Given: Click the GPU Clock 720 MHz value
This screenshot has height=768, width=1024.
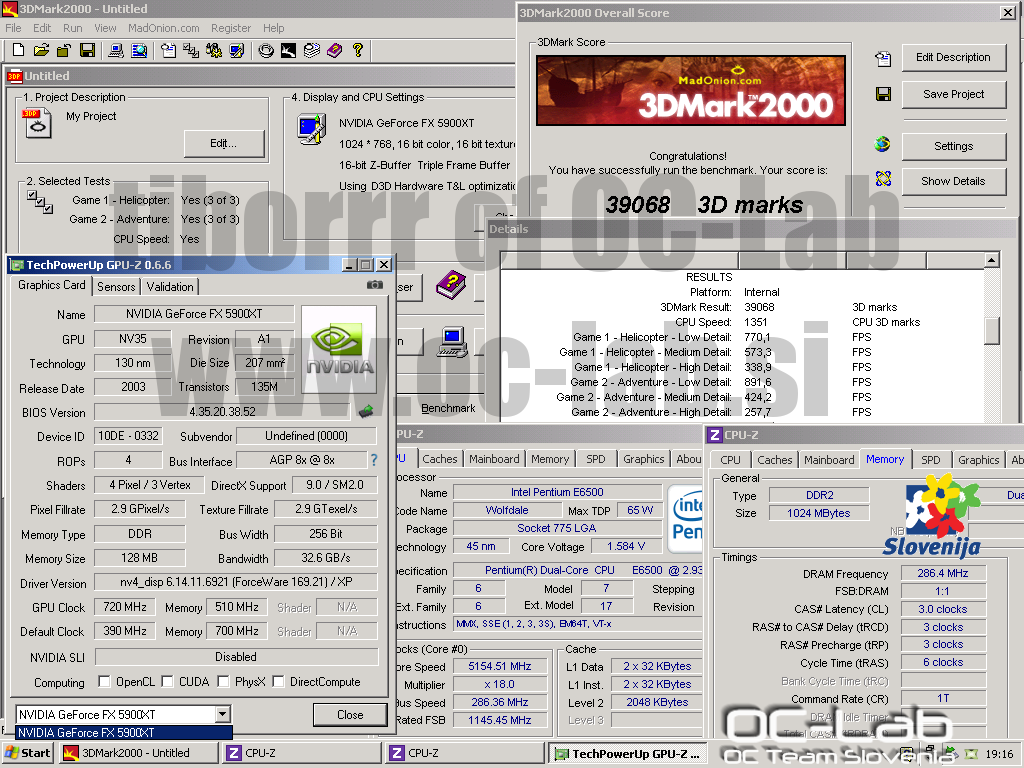Looking at the screenshot, I should click(x=125, y=607).
